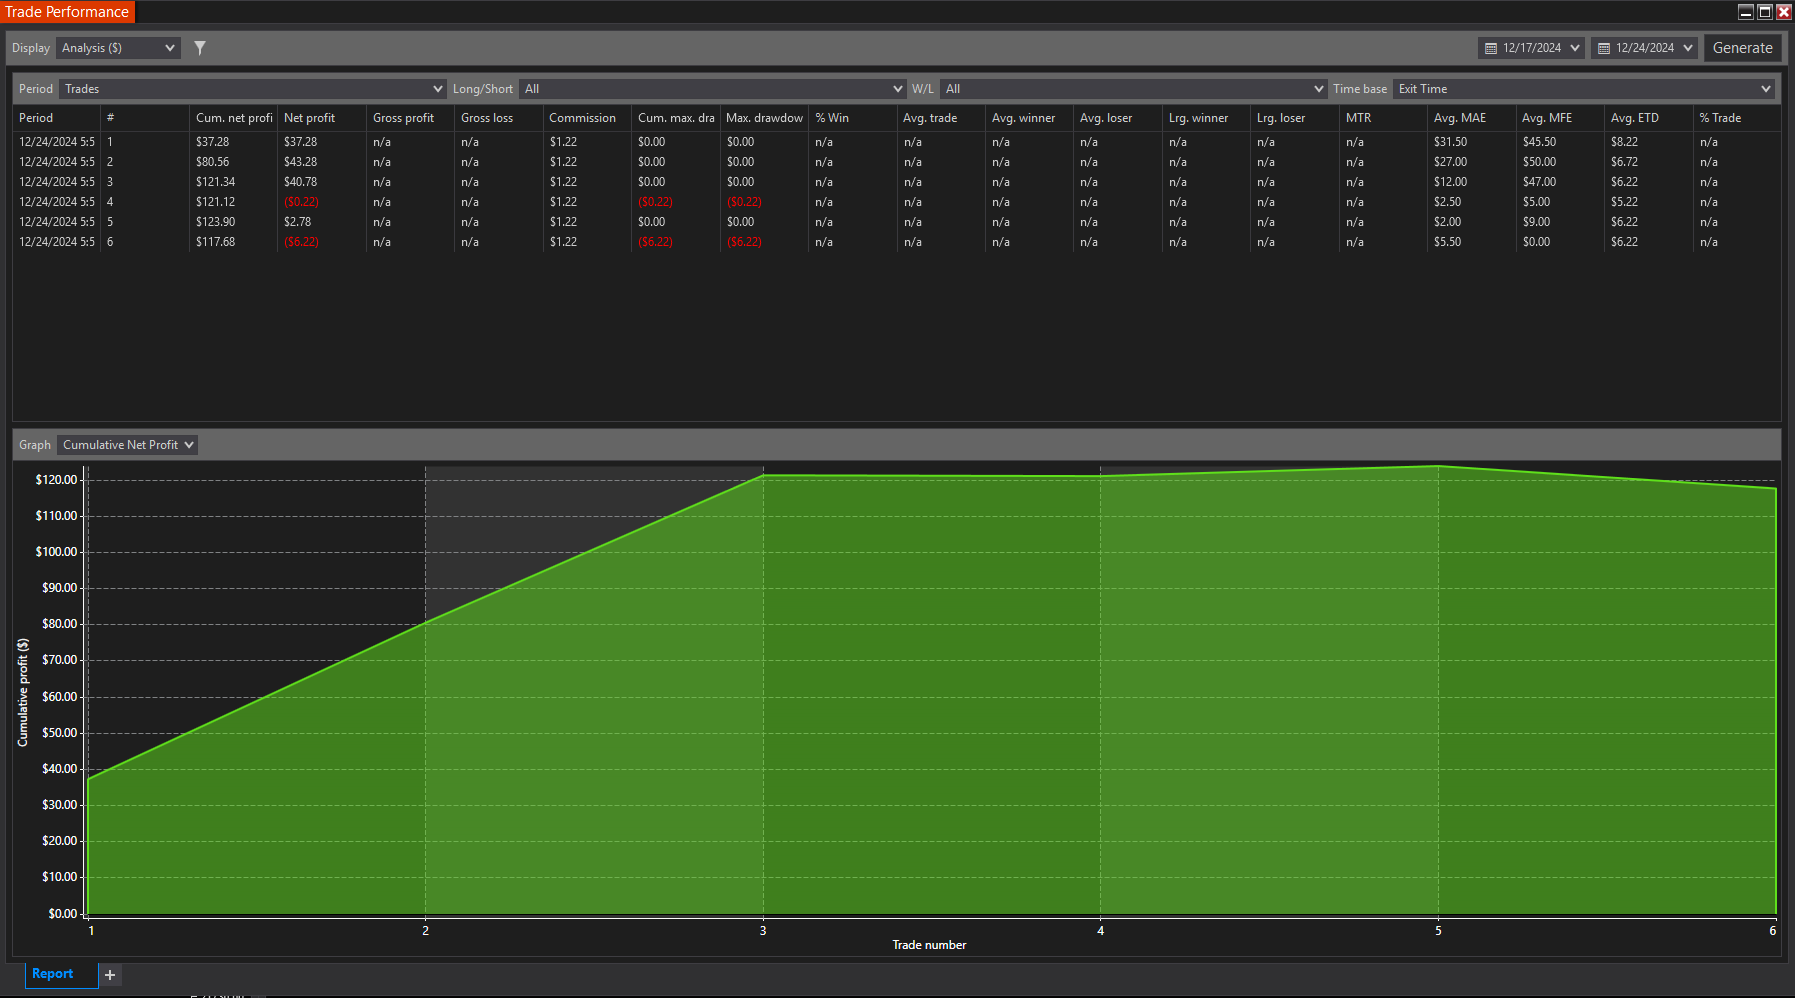
Task: Sort by Cum. net profit column header
Action: pyautogui.click(x=234, y=118)
